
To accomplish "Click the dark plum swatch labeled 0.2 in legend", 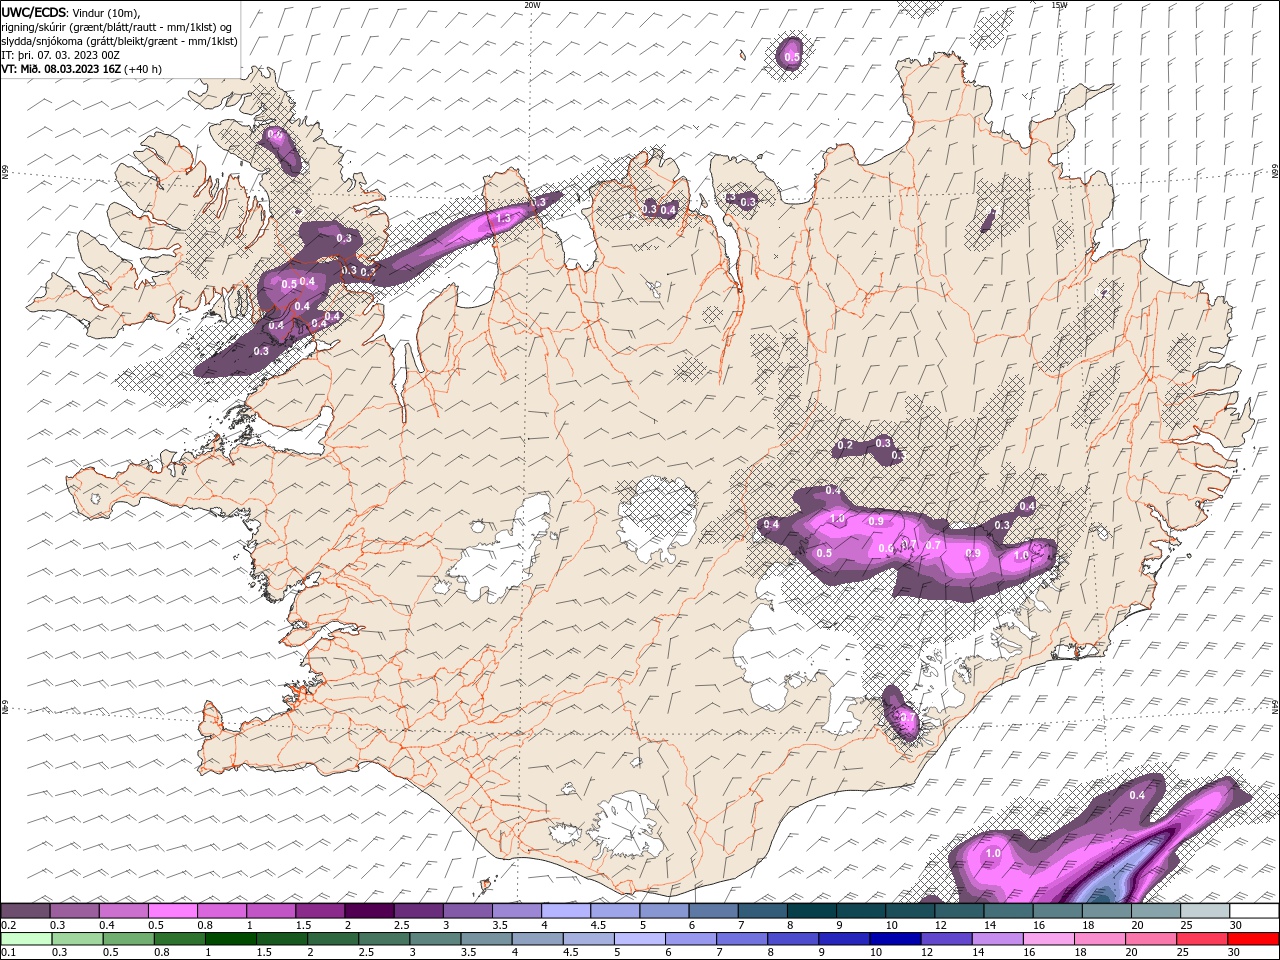I will point(25,911).
